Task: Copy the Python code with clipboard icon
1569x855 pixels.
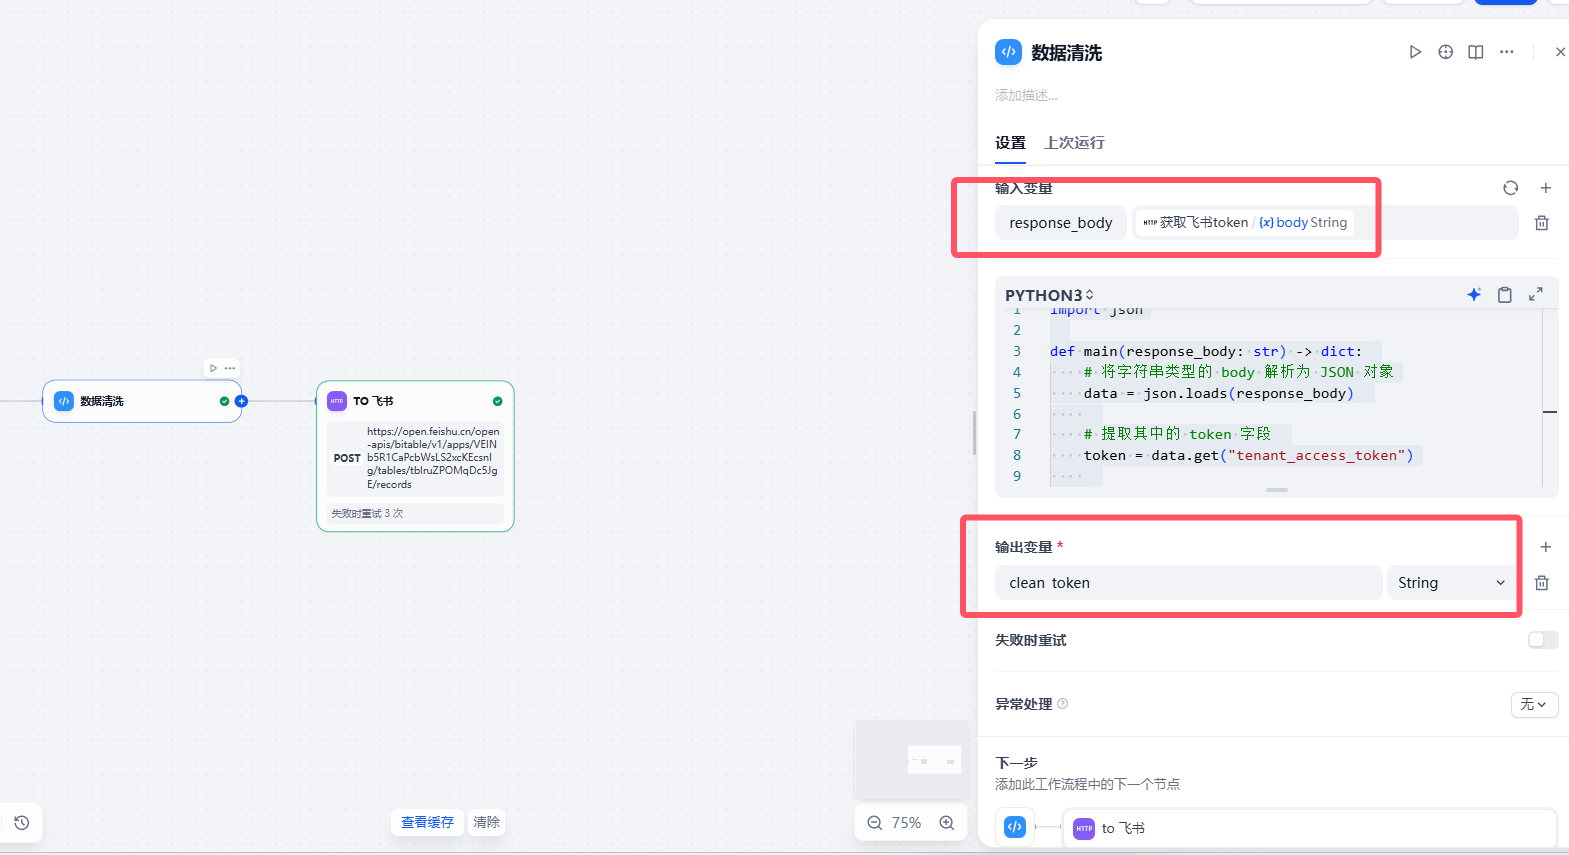Action: [1505, 294]
